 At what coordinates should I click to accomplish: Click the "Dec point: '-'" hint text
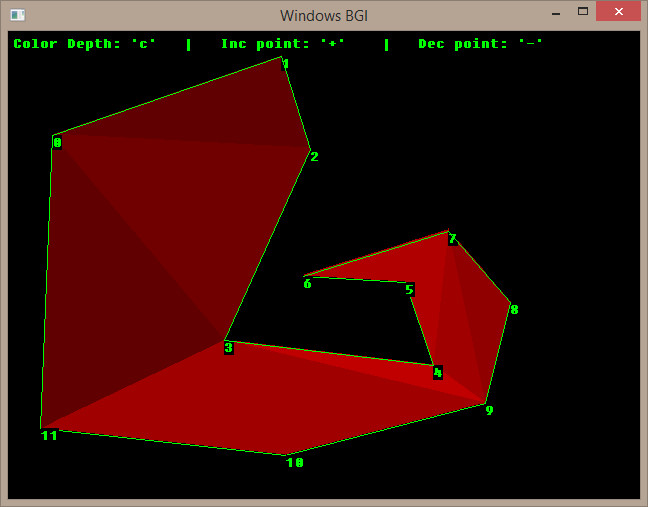[x=481, y=44]
